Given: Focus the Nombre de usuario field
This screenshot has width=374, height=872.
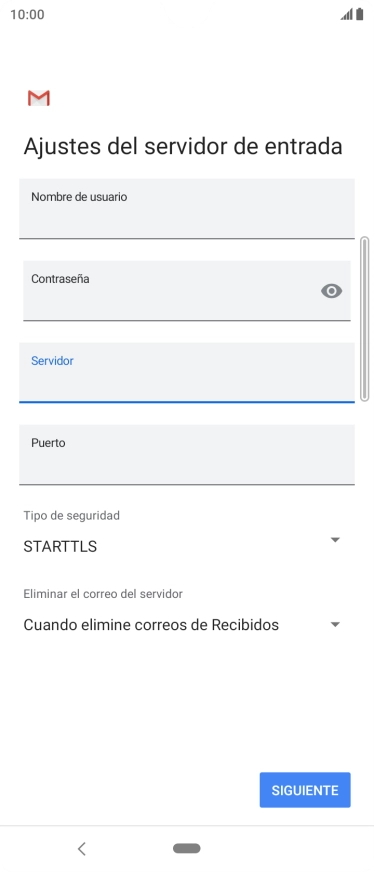Looking at the screenshot, I should click(187, 209).
